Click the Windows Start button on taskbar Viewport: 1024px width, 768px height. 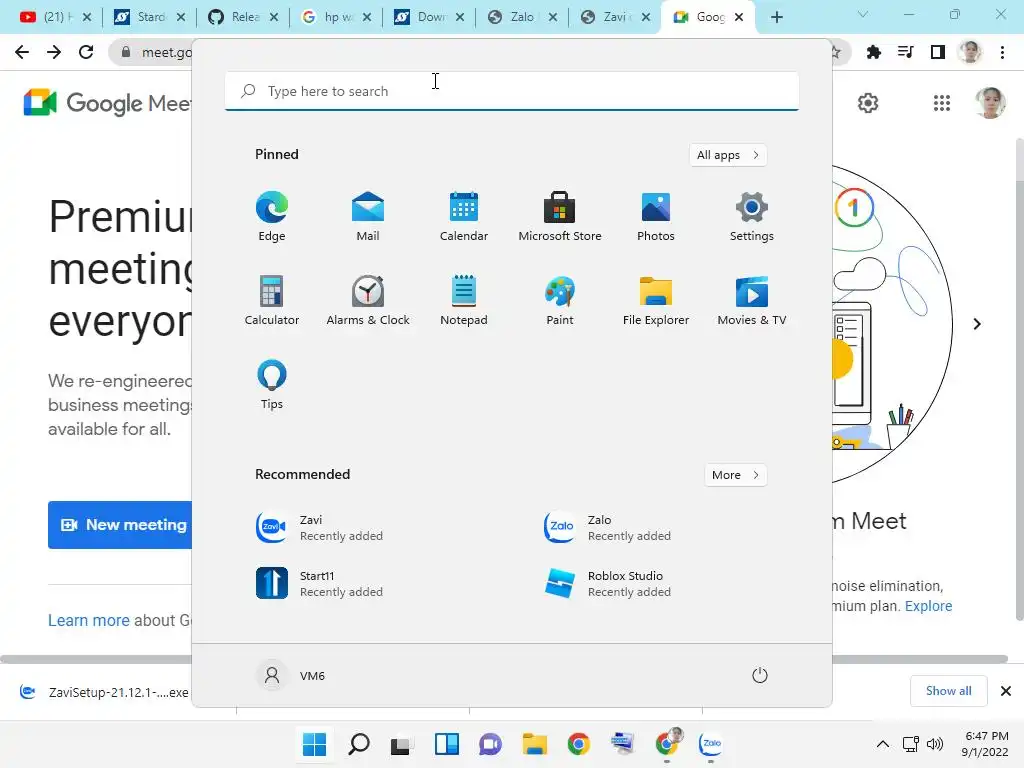coord(314,744)
